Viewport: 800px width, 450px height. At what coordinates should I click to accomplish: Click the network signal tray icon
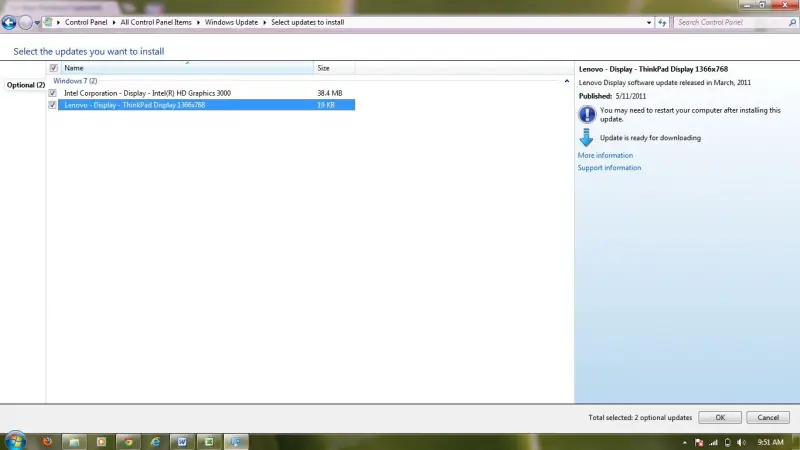(x=713, y=442)
